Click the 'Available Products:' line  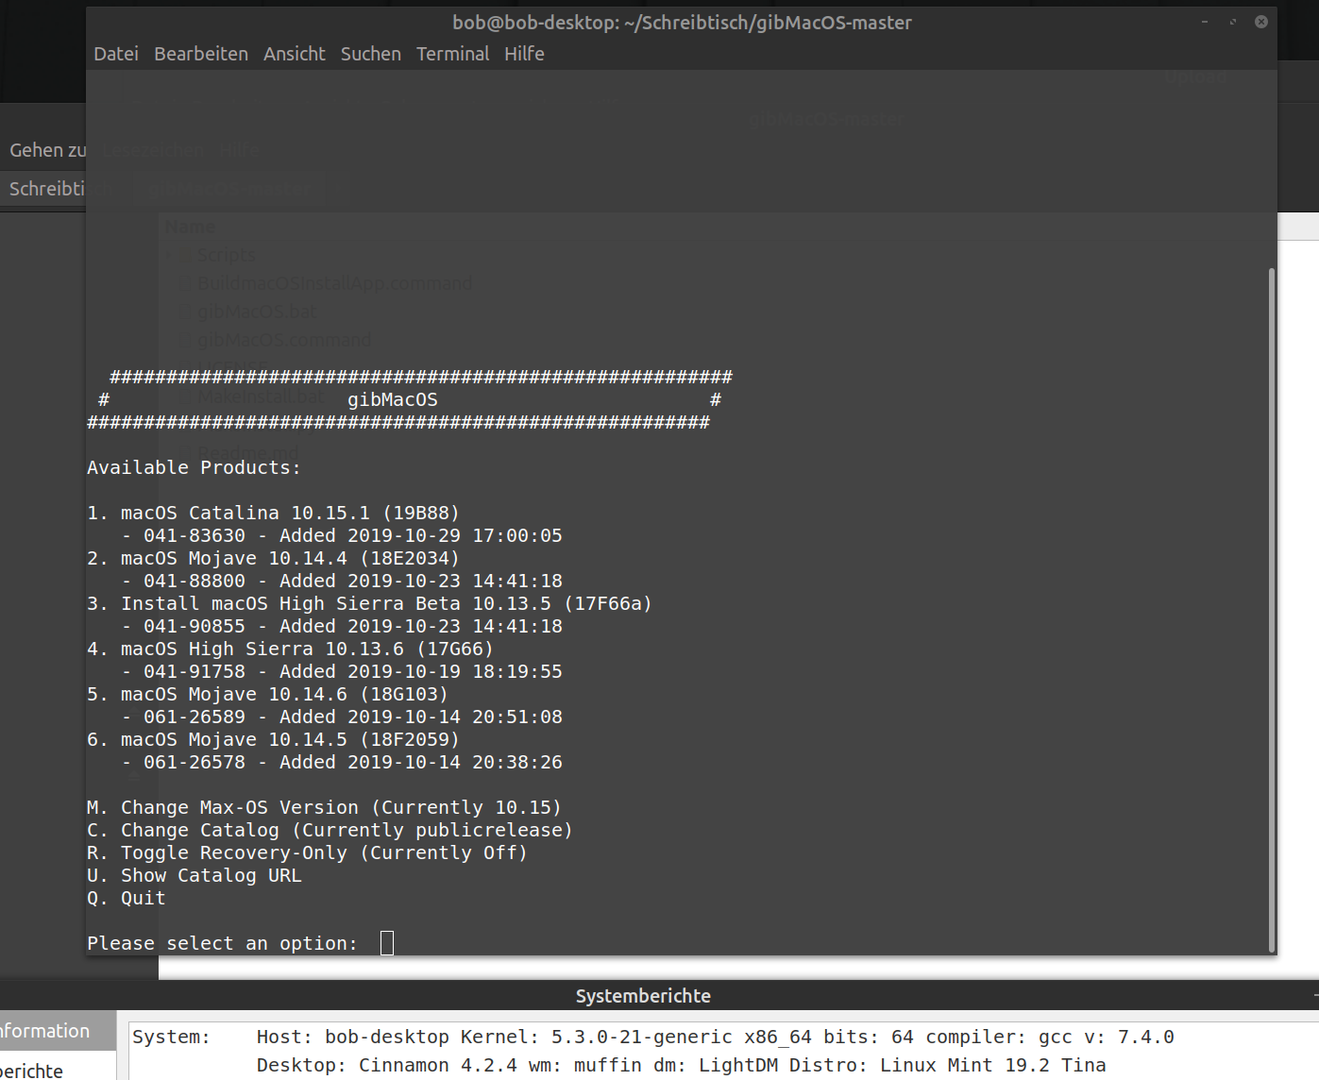pyautogui.click(x=194, y=468)
